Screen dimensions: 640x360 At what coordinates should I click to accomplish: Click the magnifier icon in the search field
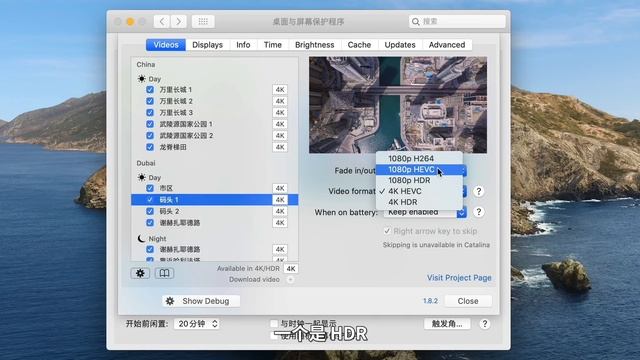416,22
